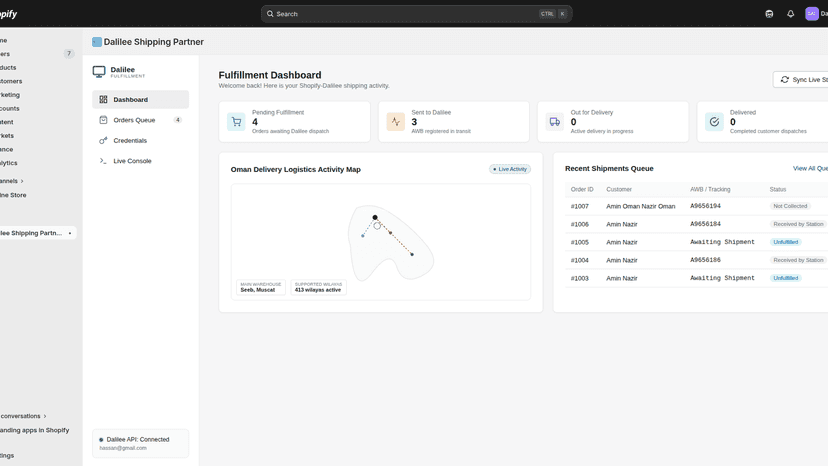828x466 pixels.
Task: Click the Customer column header
Action: (x=619, y=189)
